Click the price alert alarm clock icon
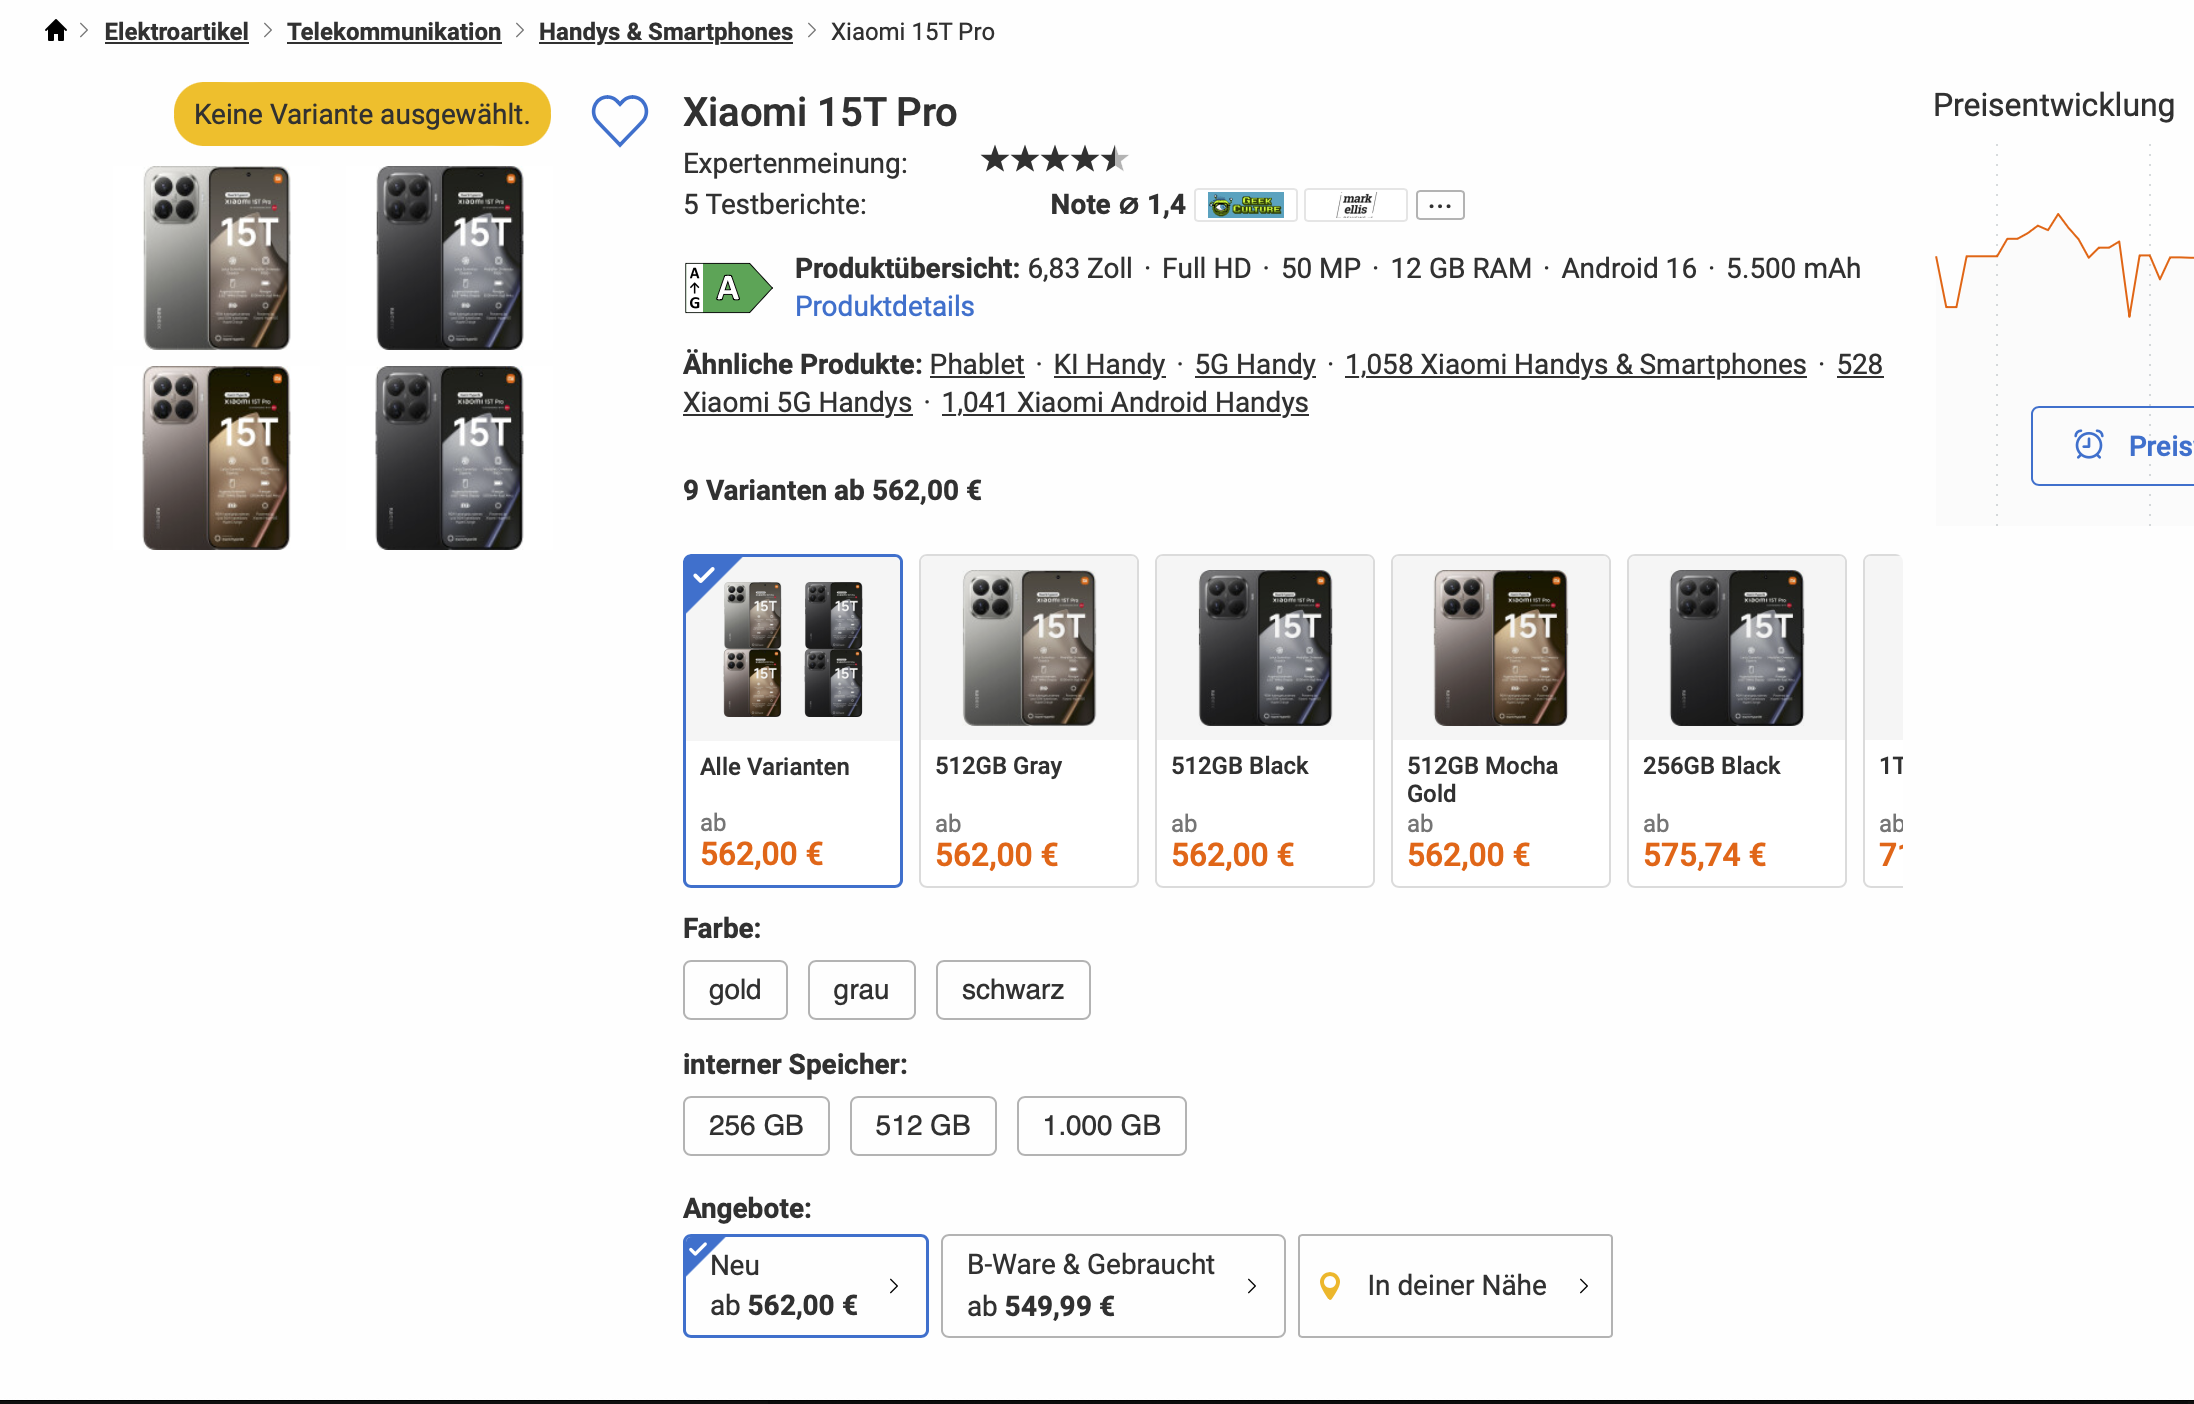 point(2089,445)
